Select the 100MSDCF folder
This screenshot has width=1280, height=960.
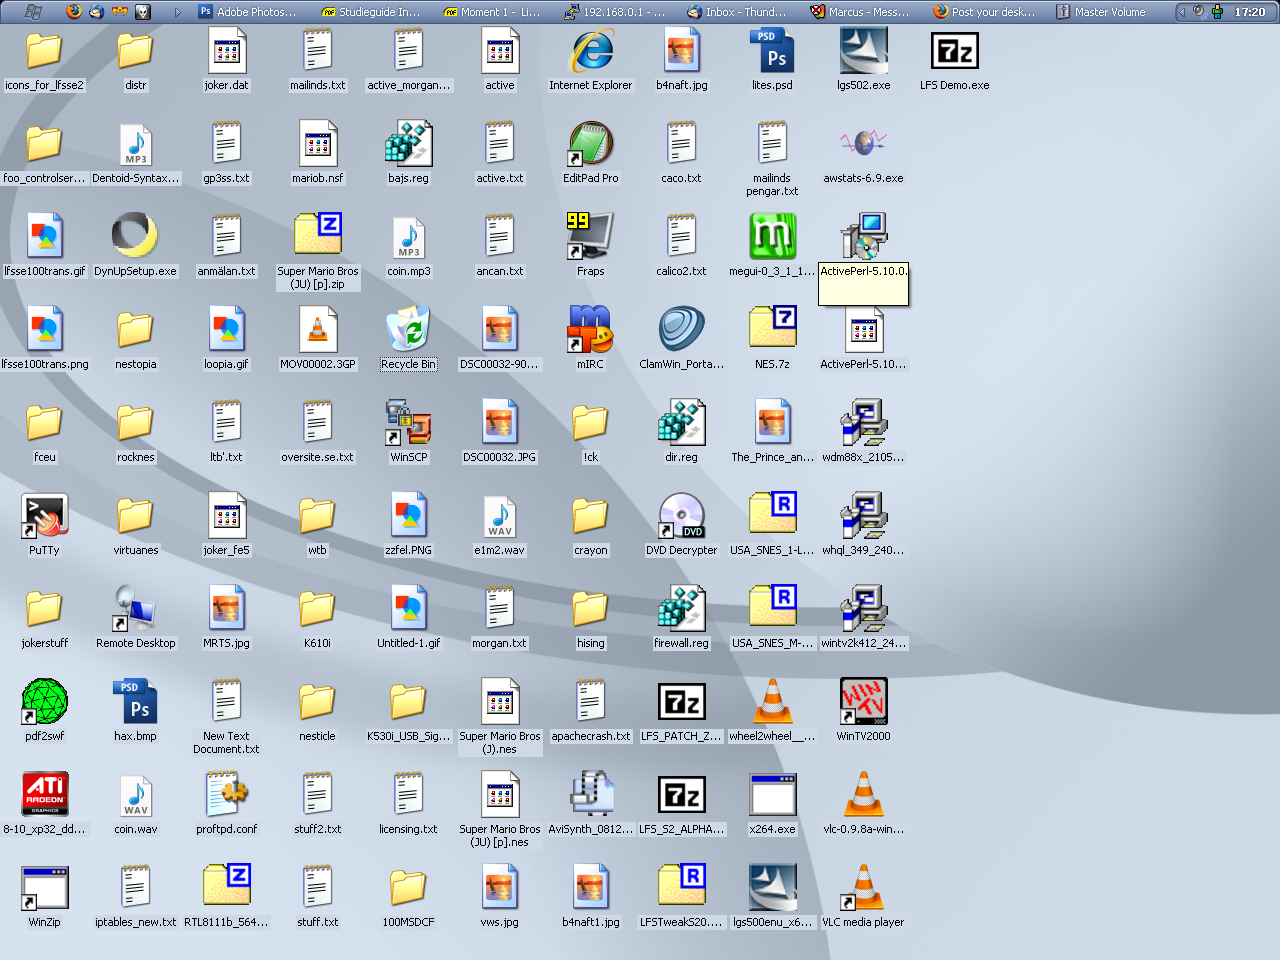(408, 888)
